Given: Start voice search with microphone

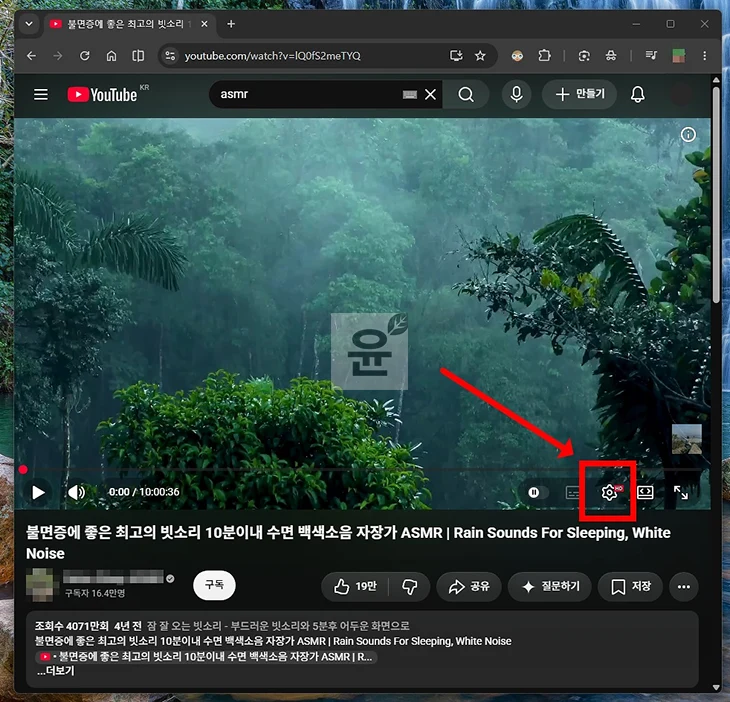Looking at the screenshot, I should (516, 94).
